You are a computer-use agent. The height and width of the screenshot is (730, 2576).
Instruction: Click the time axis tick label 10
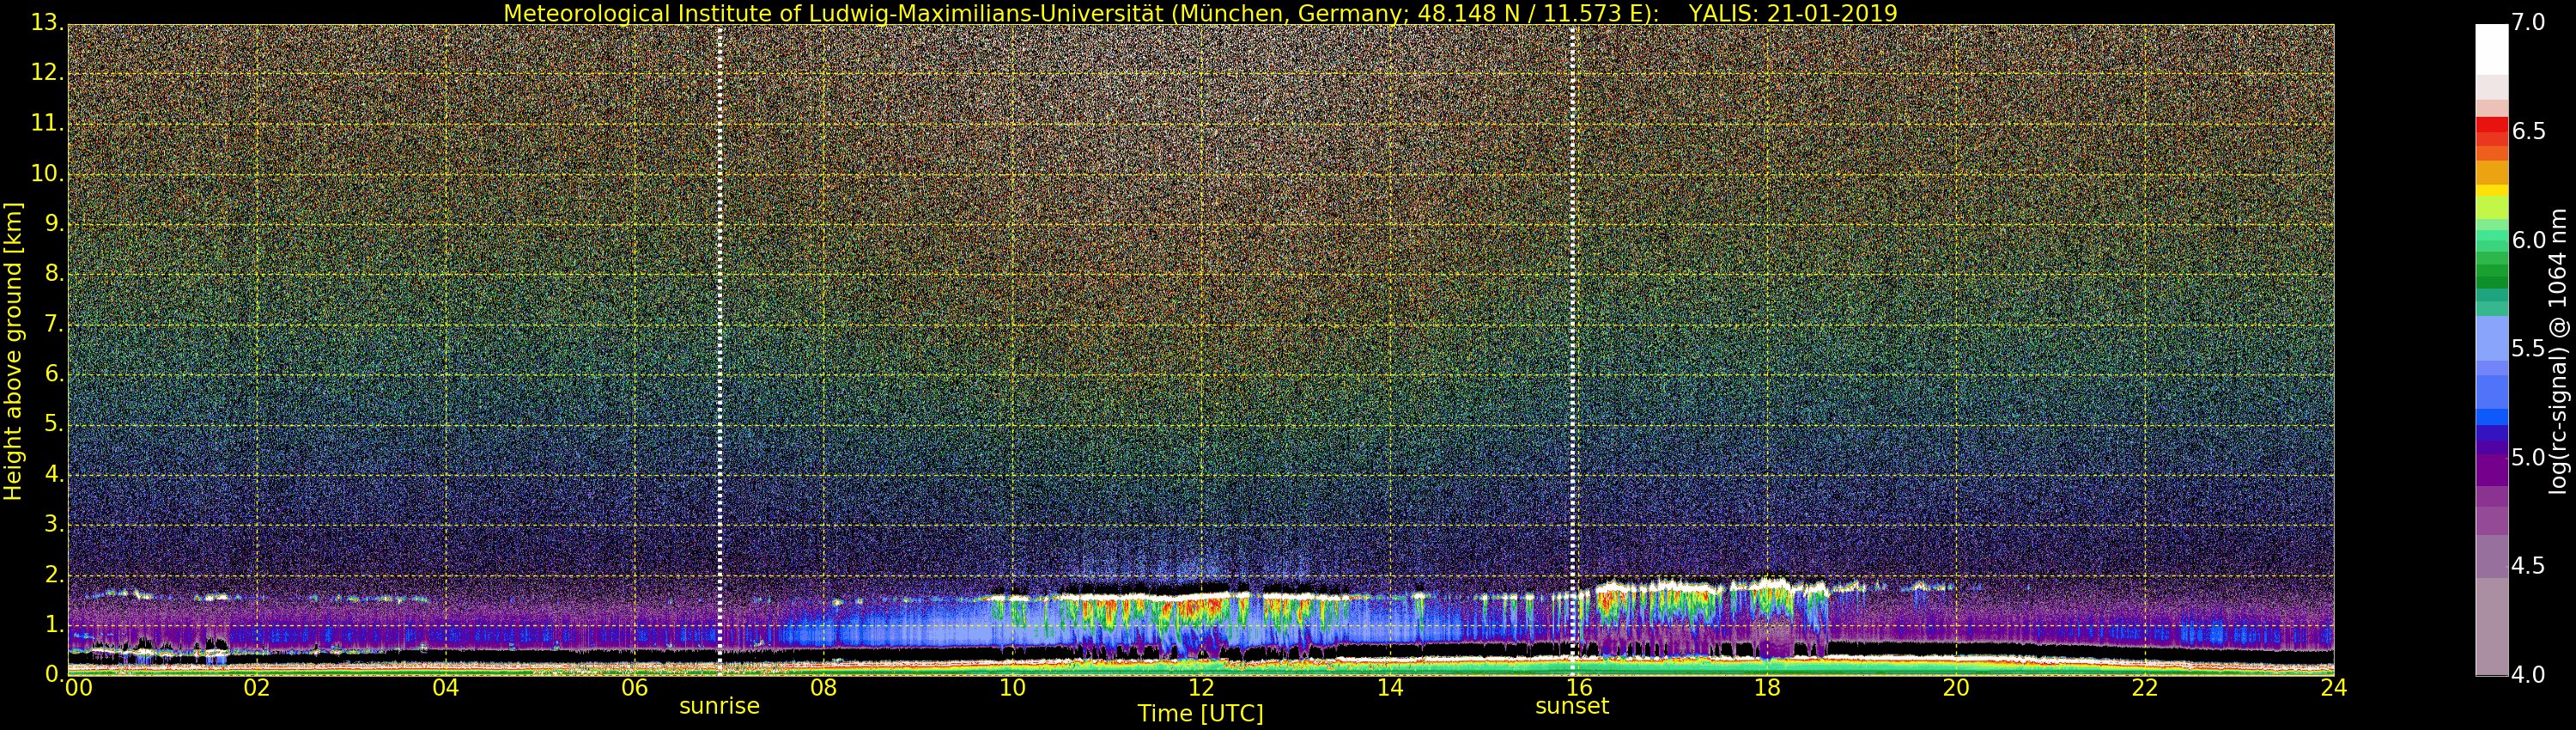pyautogui.click(x=1012, y=688)
